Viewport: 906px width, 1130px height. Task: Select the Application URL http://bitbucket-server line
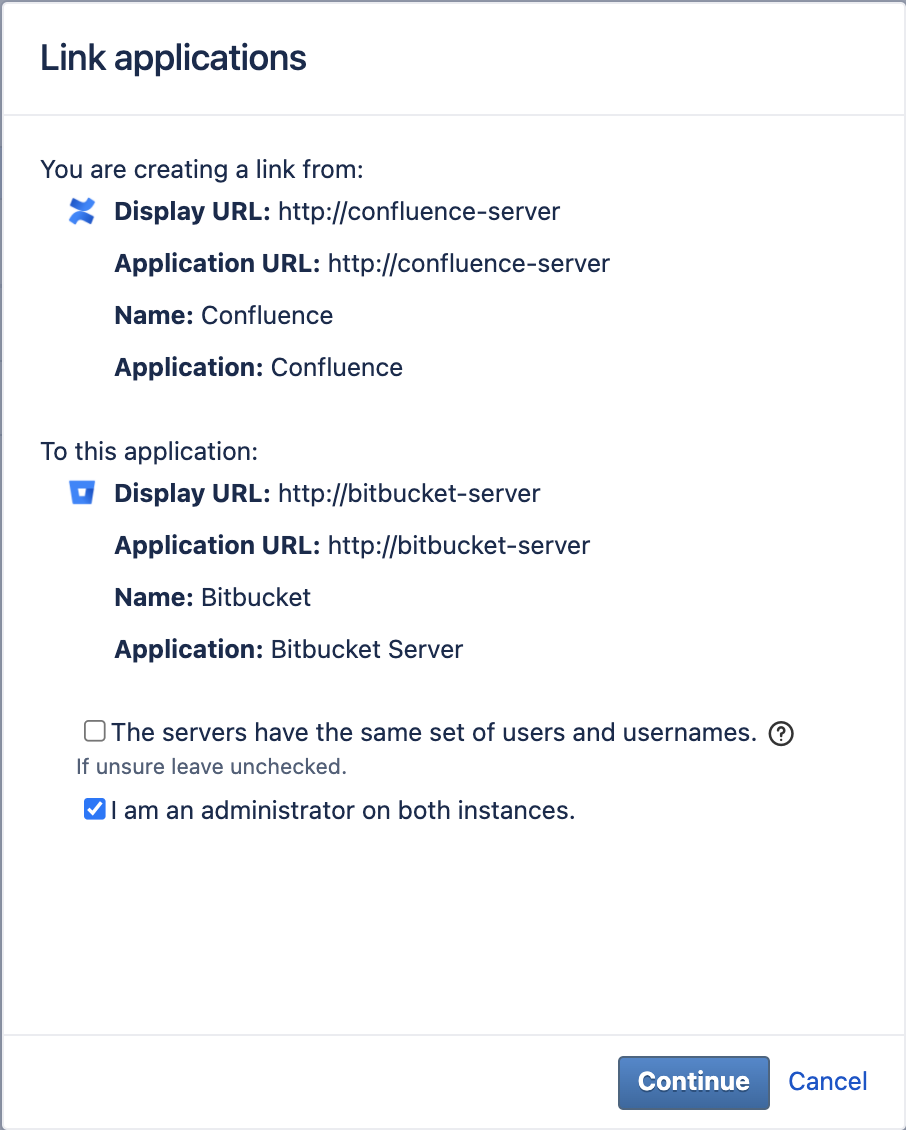point(352,546)
